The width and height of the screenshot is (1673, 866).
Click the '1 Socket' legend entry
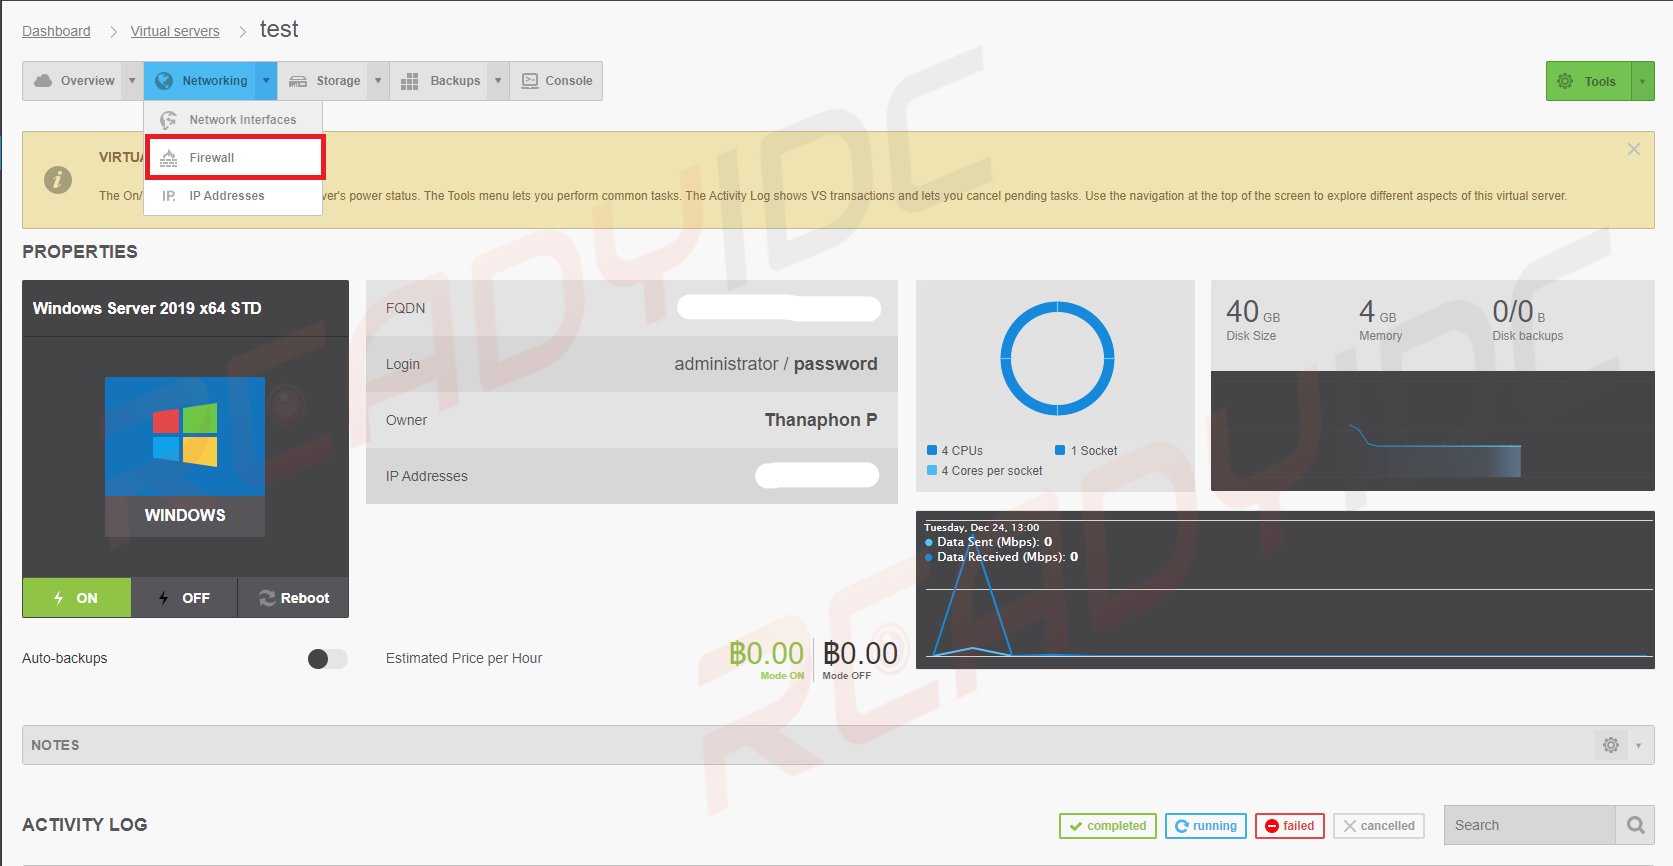coord(1086,451)
